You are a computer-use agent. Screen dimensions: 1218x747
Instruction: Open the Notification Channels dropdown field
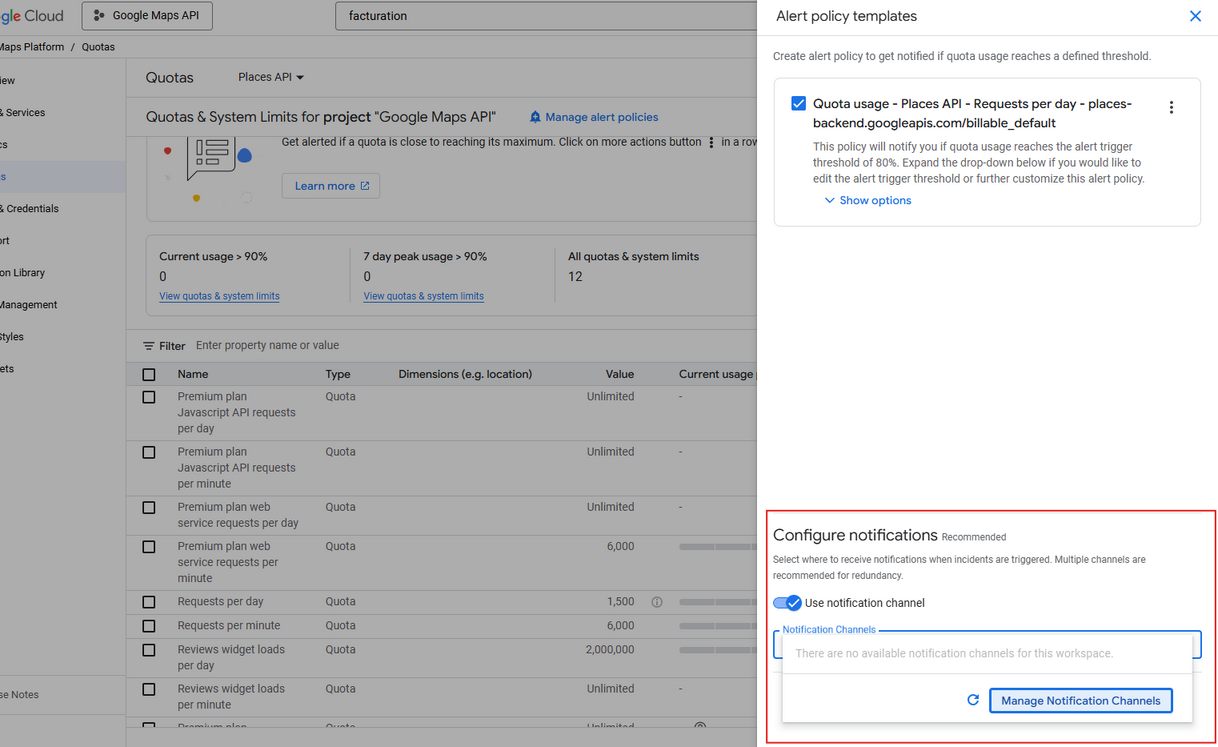(x=987, y=644)
